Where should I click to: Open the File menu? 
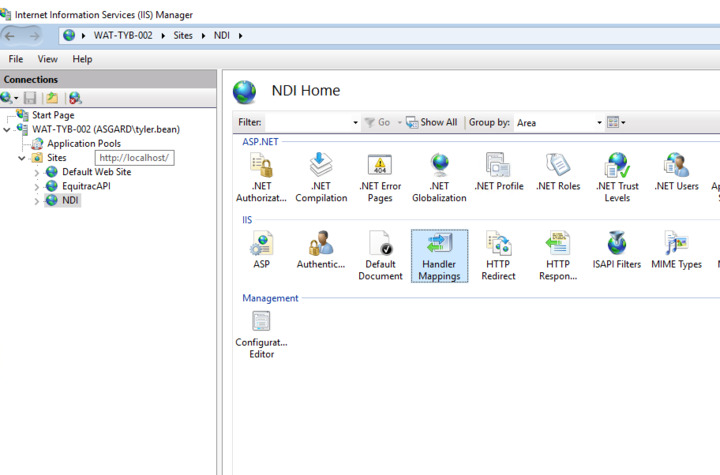[16, 59]
